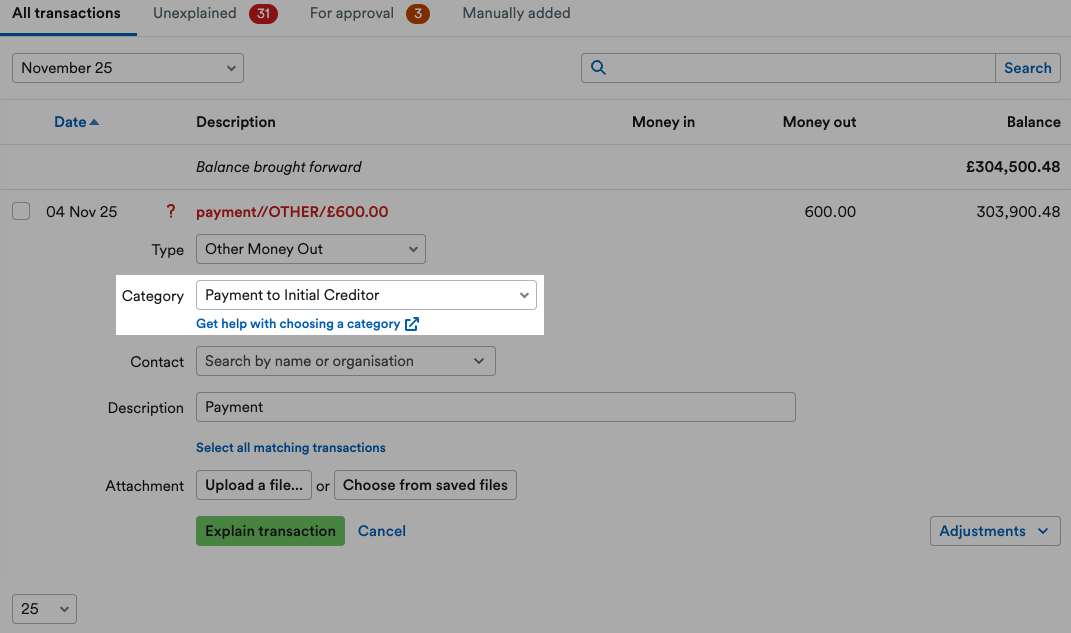Click the Description field containing Payment
Image resolution: width=1071 pixels, height=633 pixels.
(496, 407)
